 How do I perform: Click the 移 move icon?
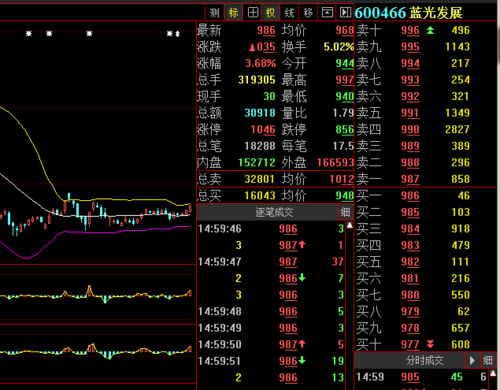click(x=308, y=13)
